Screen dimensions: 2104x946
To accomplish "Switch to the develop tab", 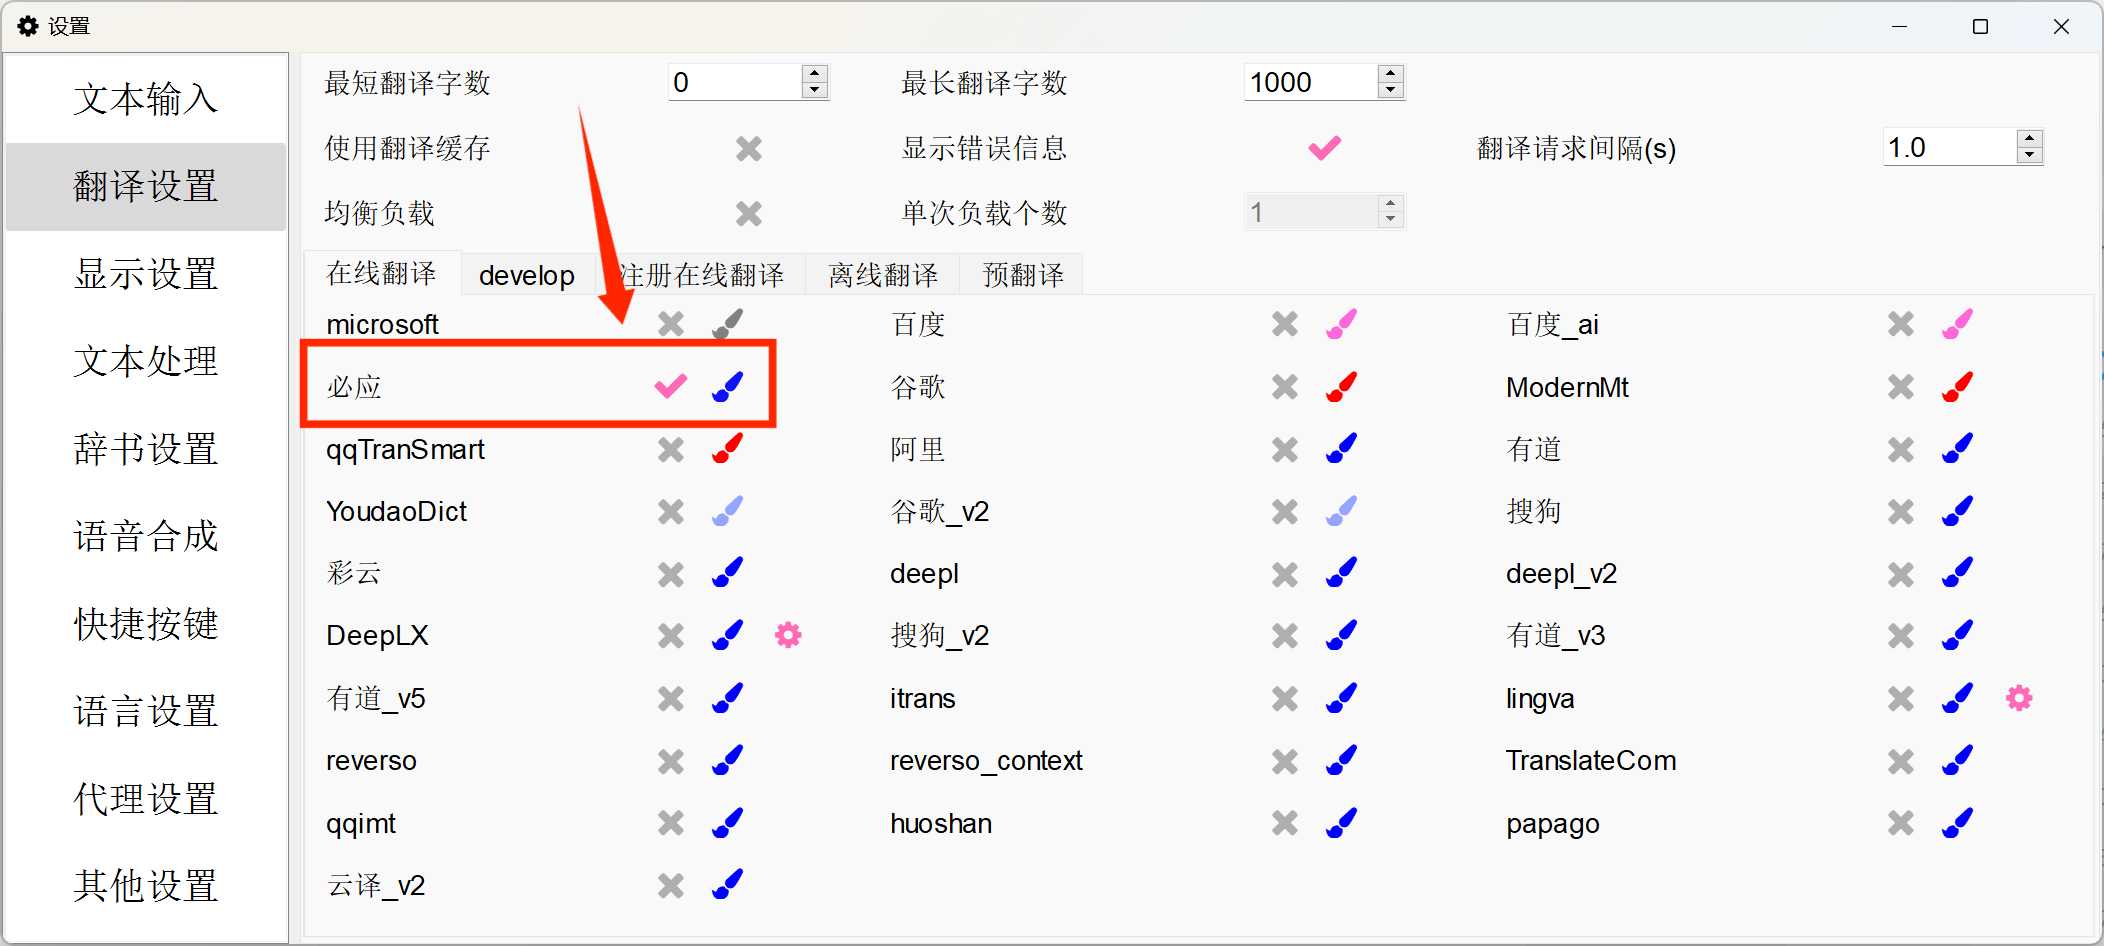I will pyautogui.click(x=527, y=275).
